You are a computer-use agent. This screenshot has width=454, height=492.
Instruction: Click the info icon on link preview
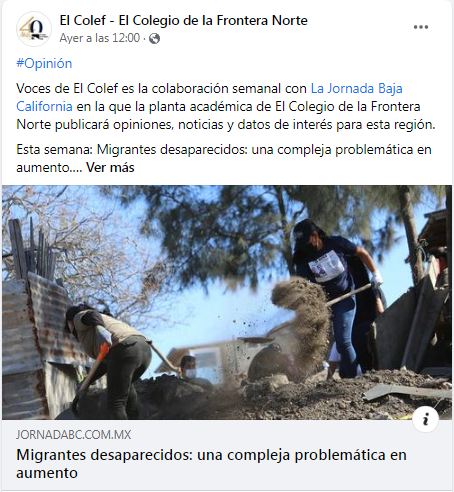(425, 419)
